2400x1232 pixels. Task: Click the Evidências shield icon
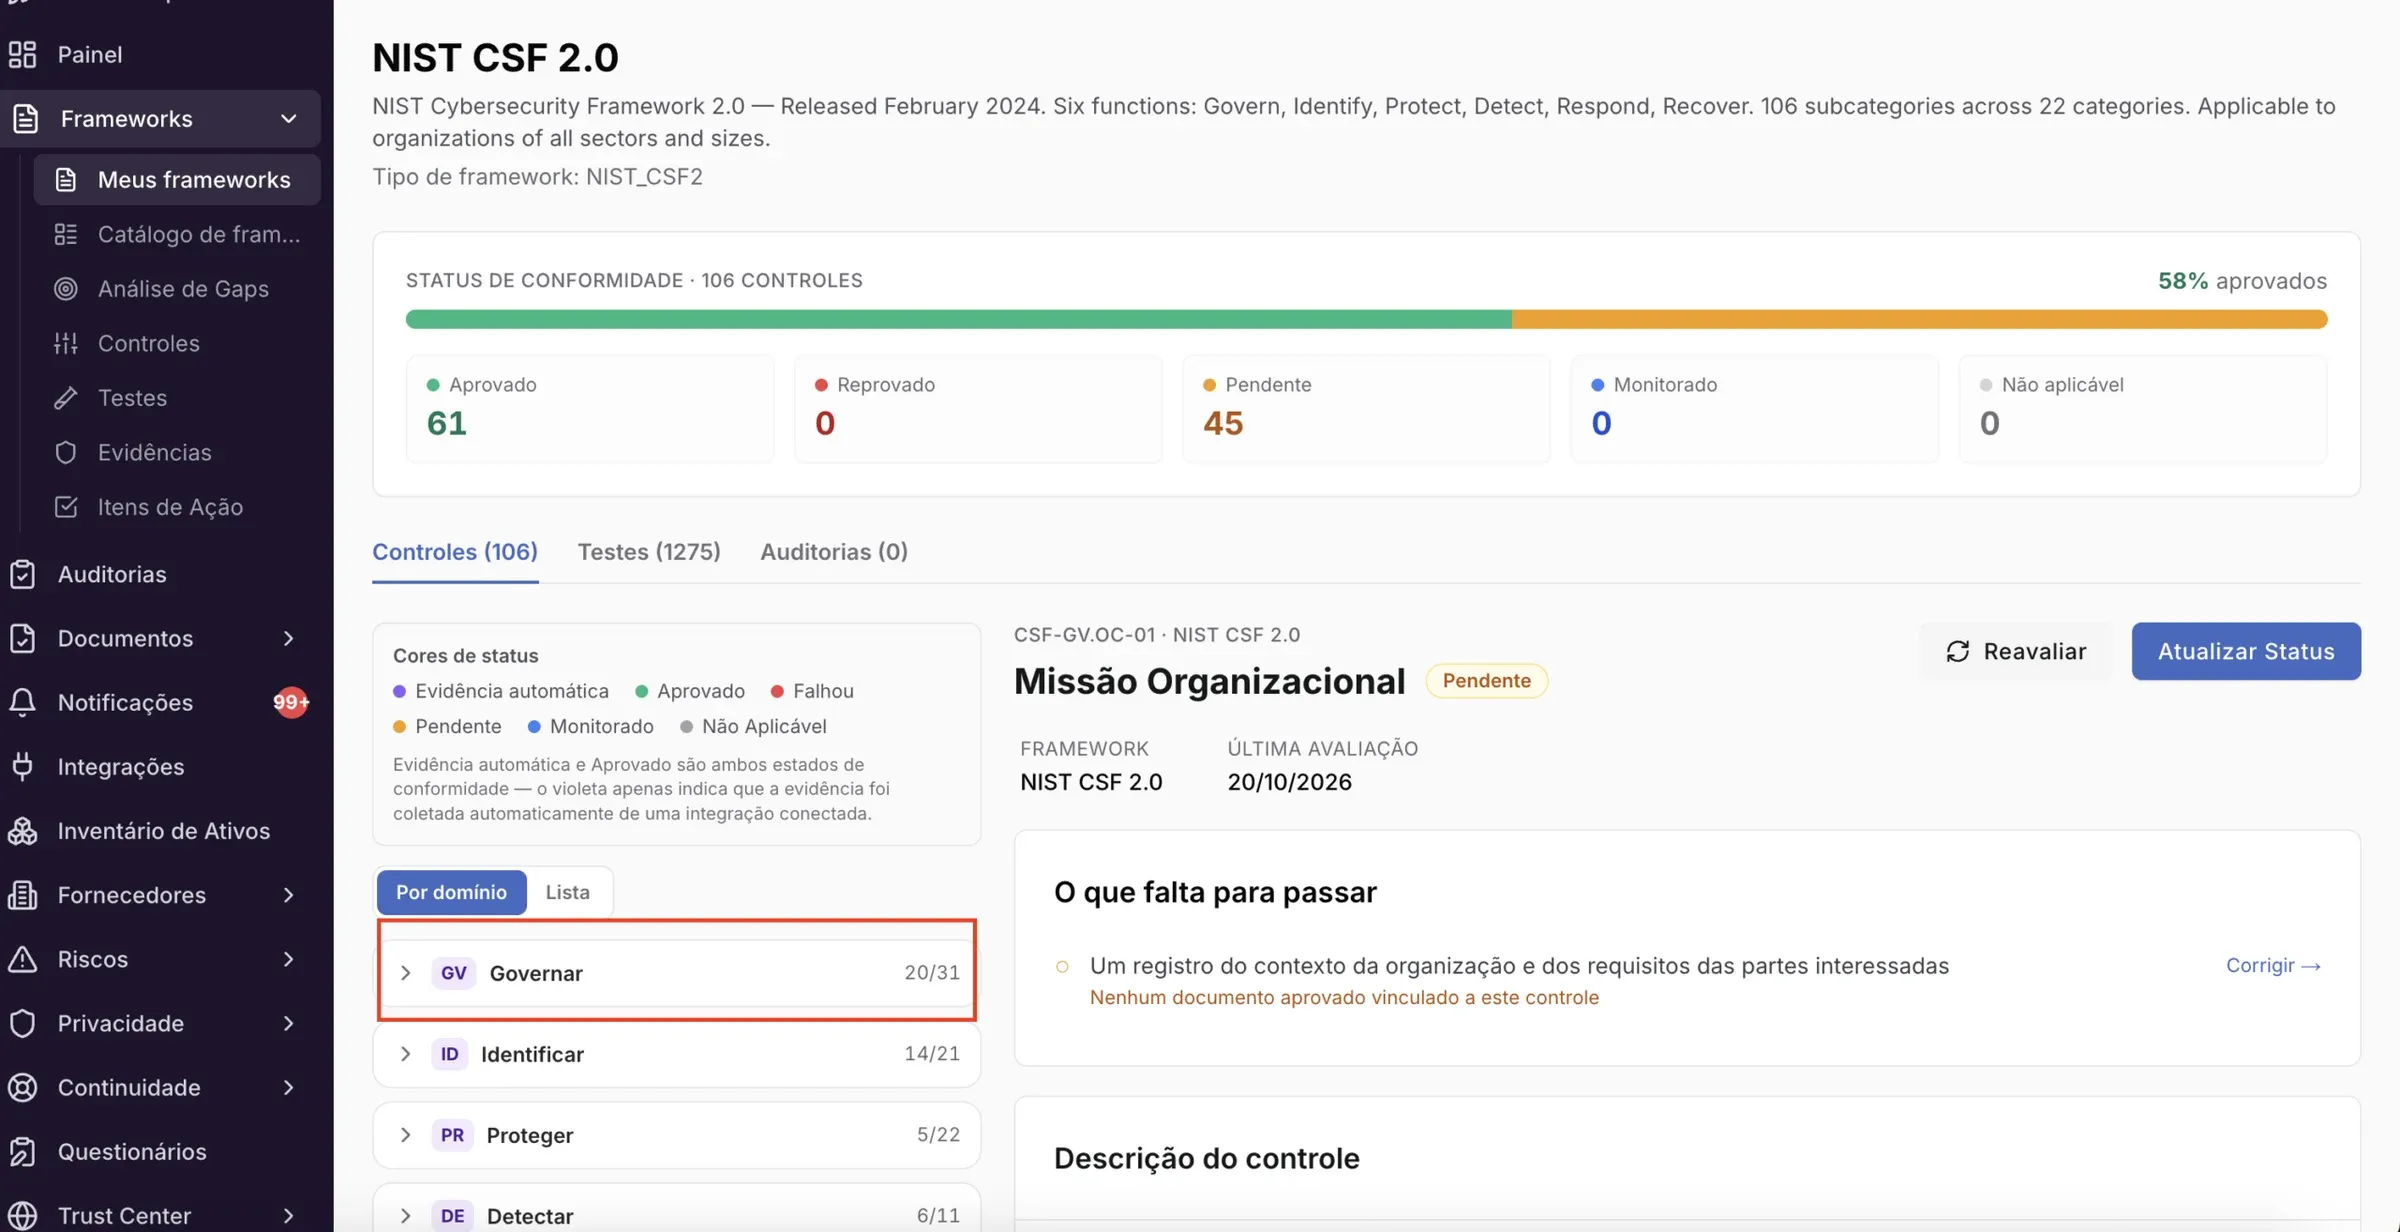pos(66,452)
